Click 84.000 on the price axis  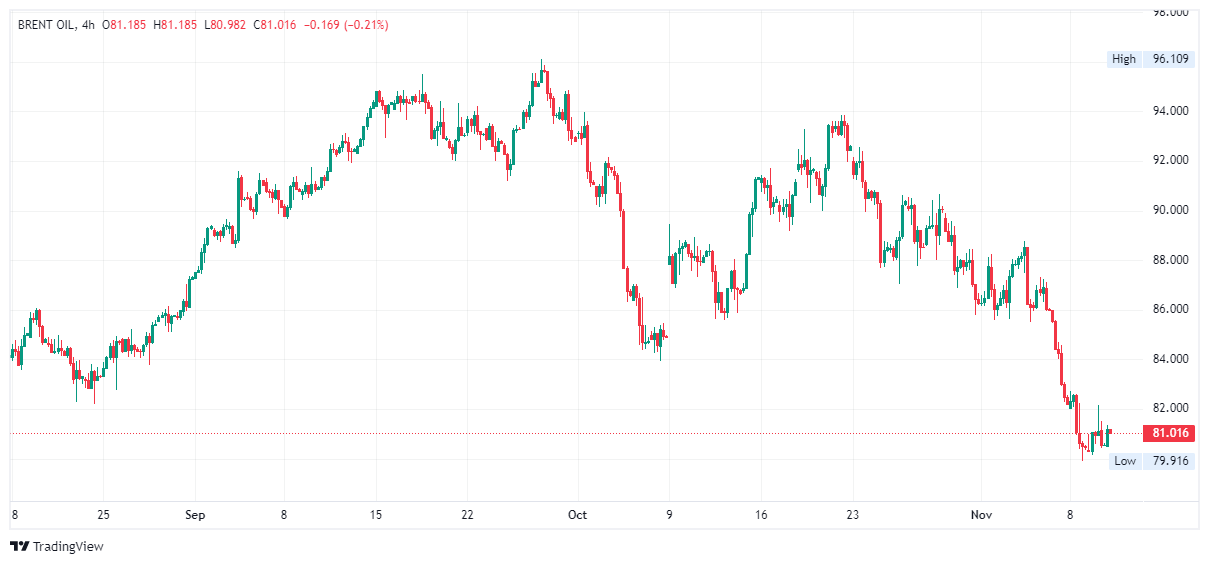(1170, 359)
